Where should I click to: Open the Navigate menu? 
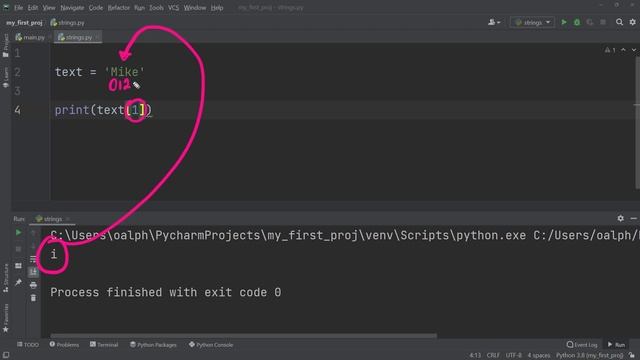72,8
